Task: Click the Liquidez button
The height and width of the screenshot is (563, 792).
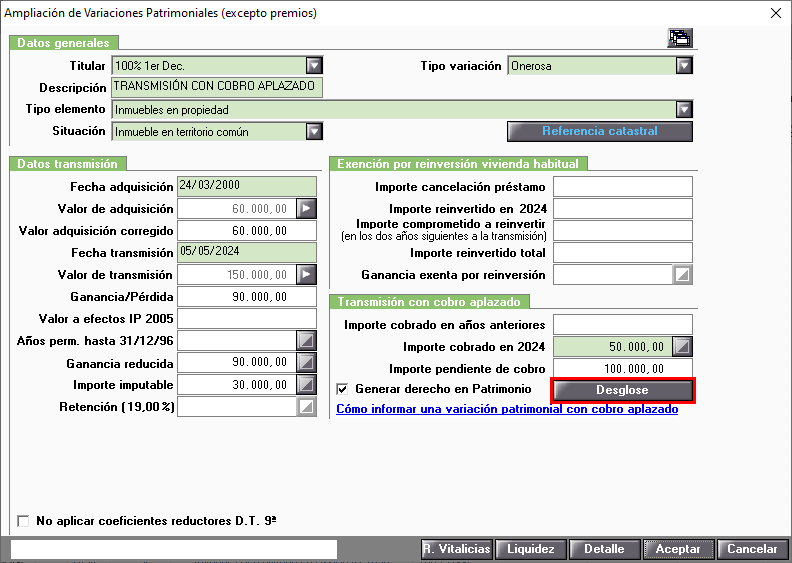Action: pyautogui.click(x=530, y=549)
